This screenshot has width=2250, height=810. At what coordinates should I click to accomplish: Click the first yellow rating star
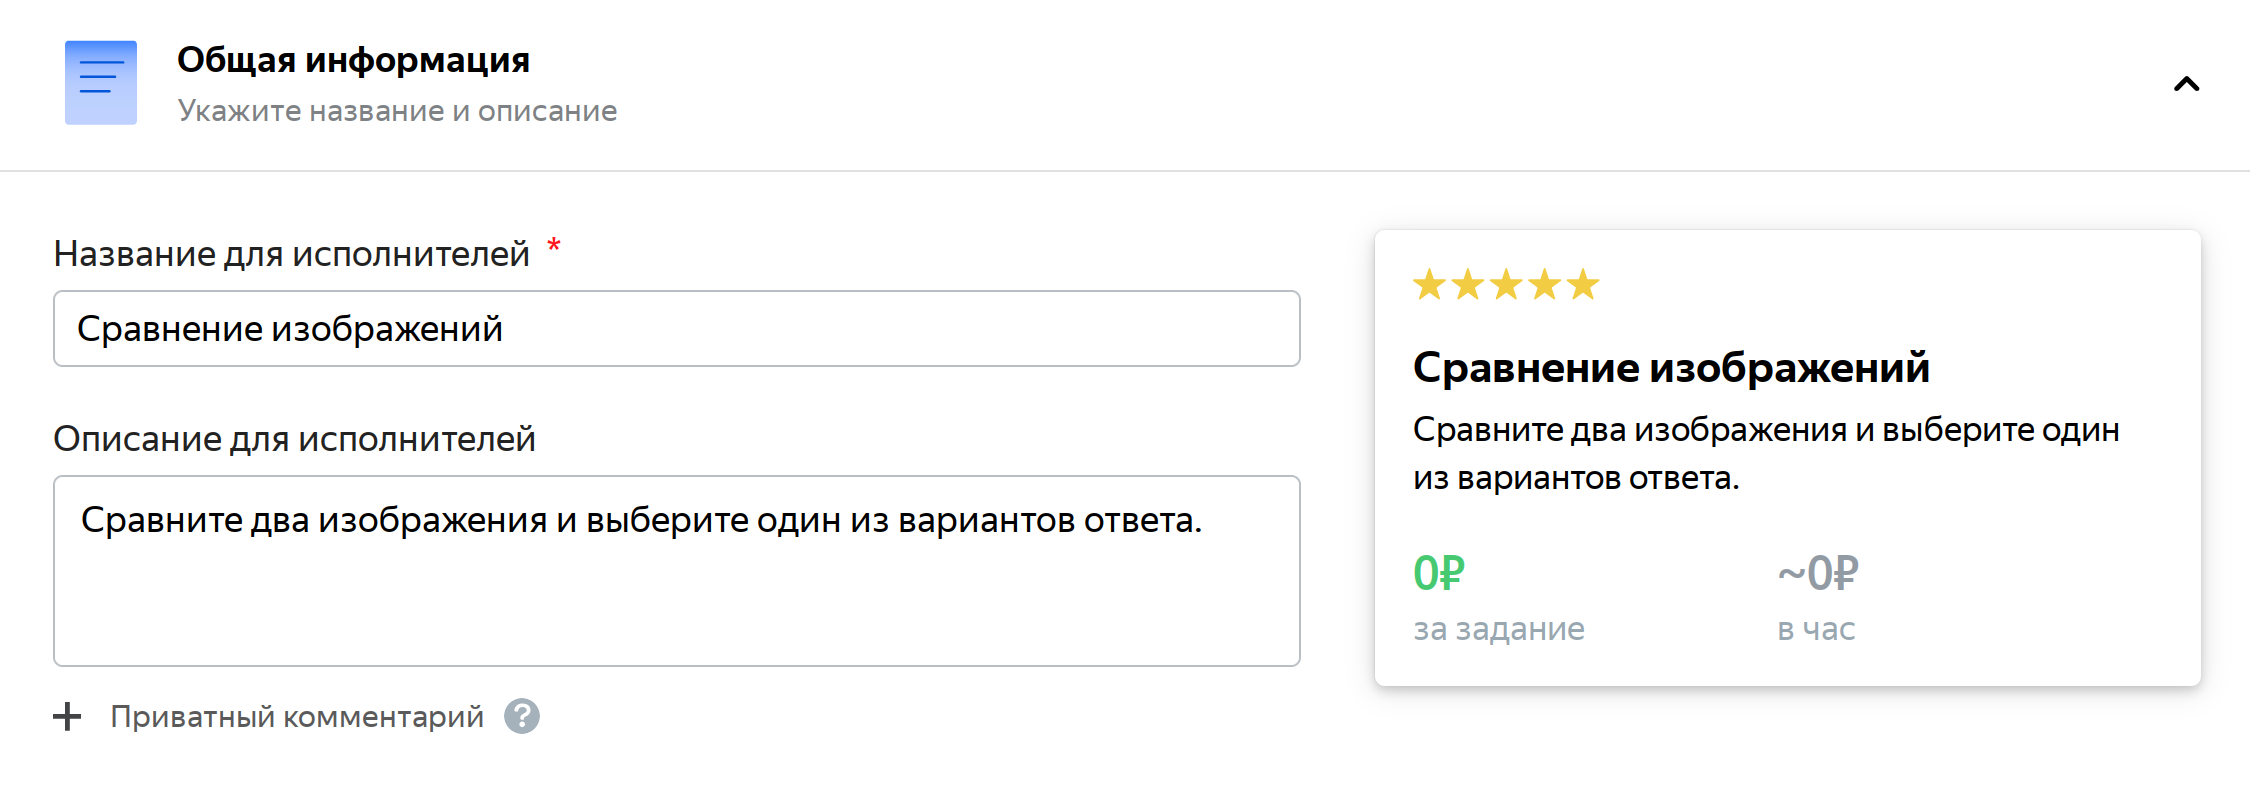tap(1429, 285)
